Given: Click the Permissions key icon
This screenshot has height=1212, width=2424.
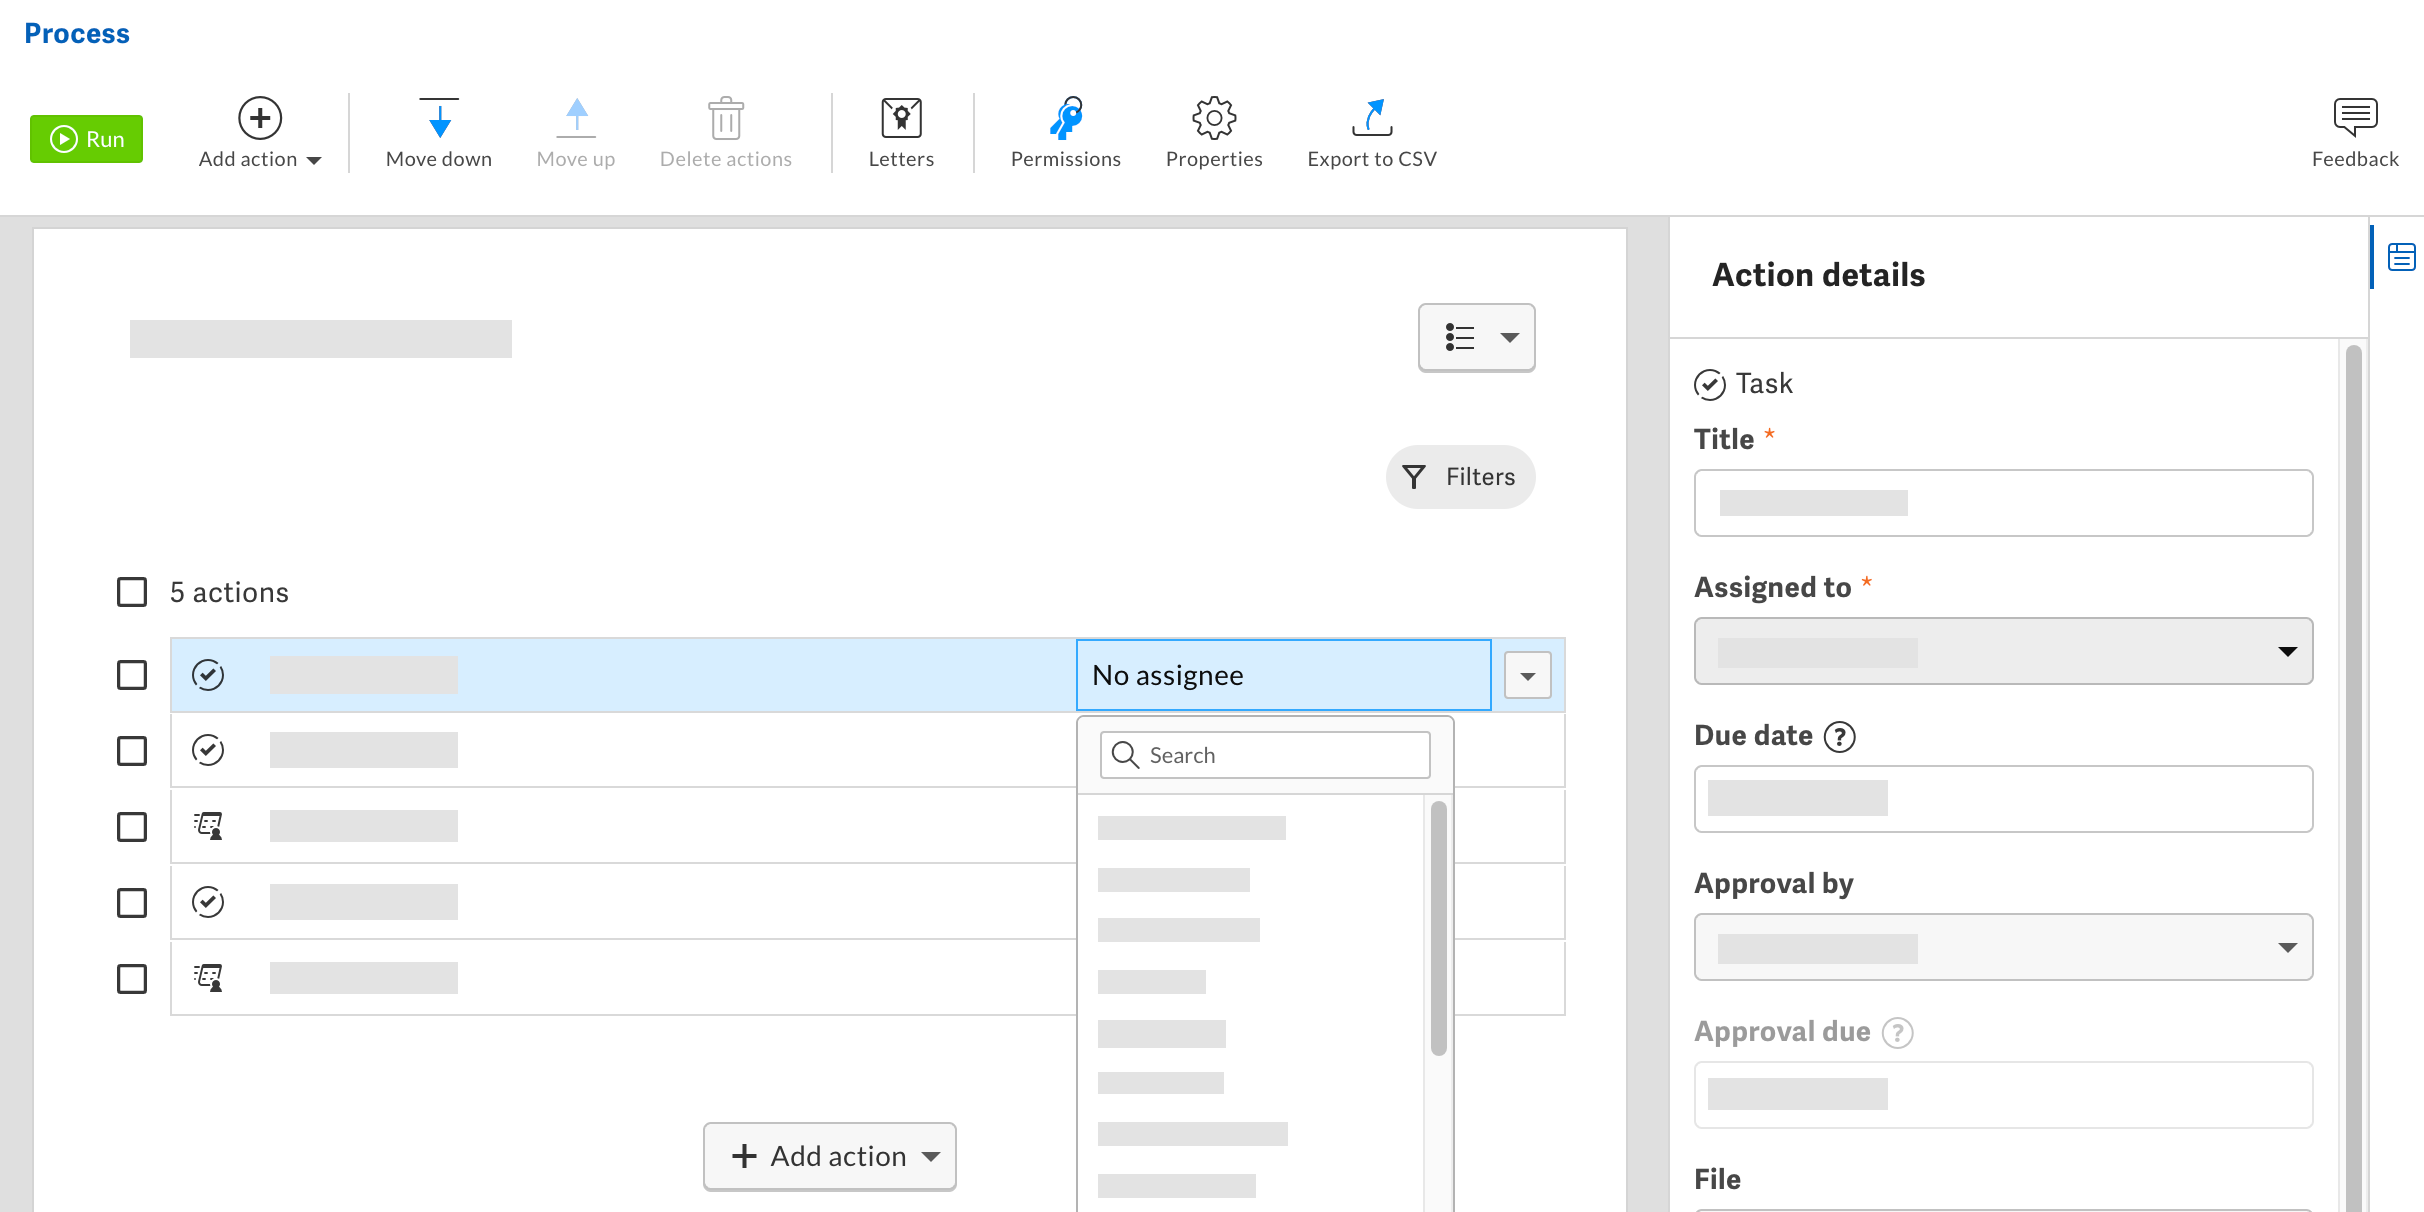Looking at the screenshot, I should tap(1065, 120).
